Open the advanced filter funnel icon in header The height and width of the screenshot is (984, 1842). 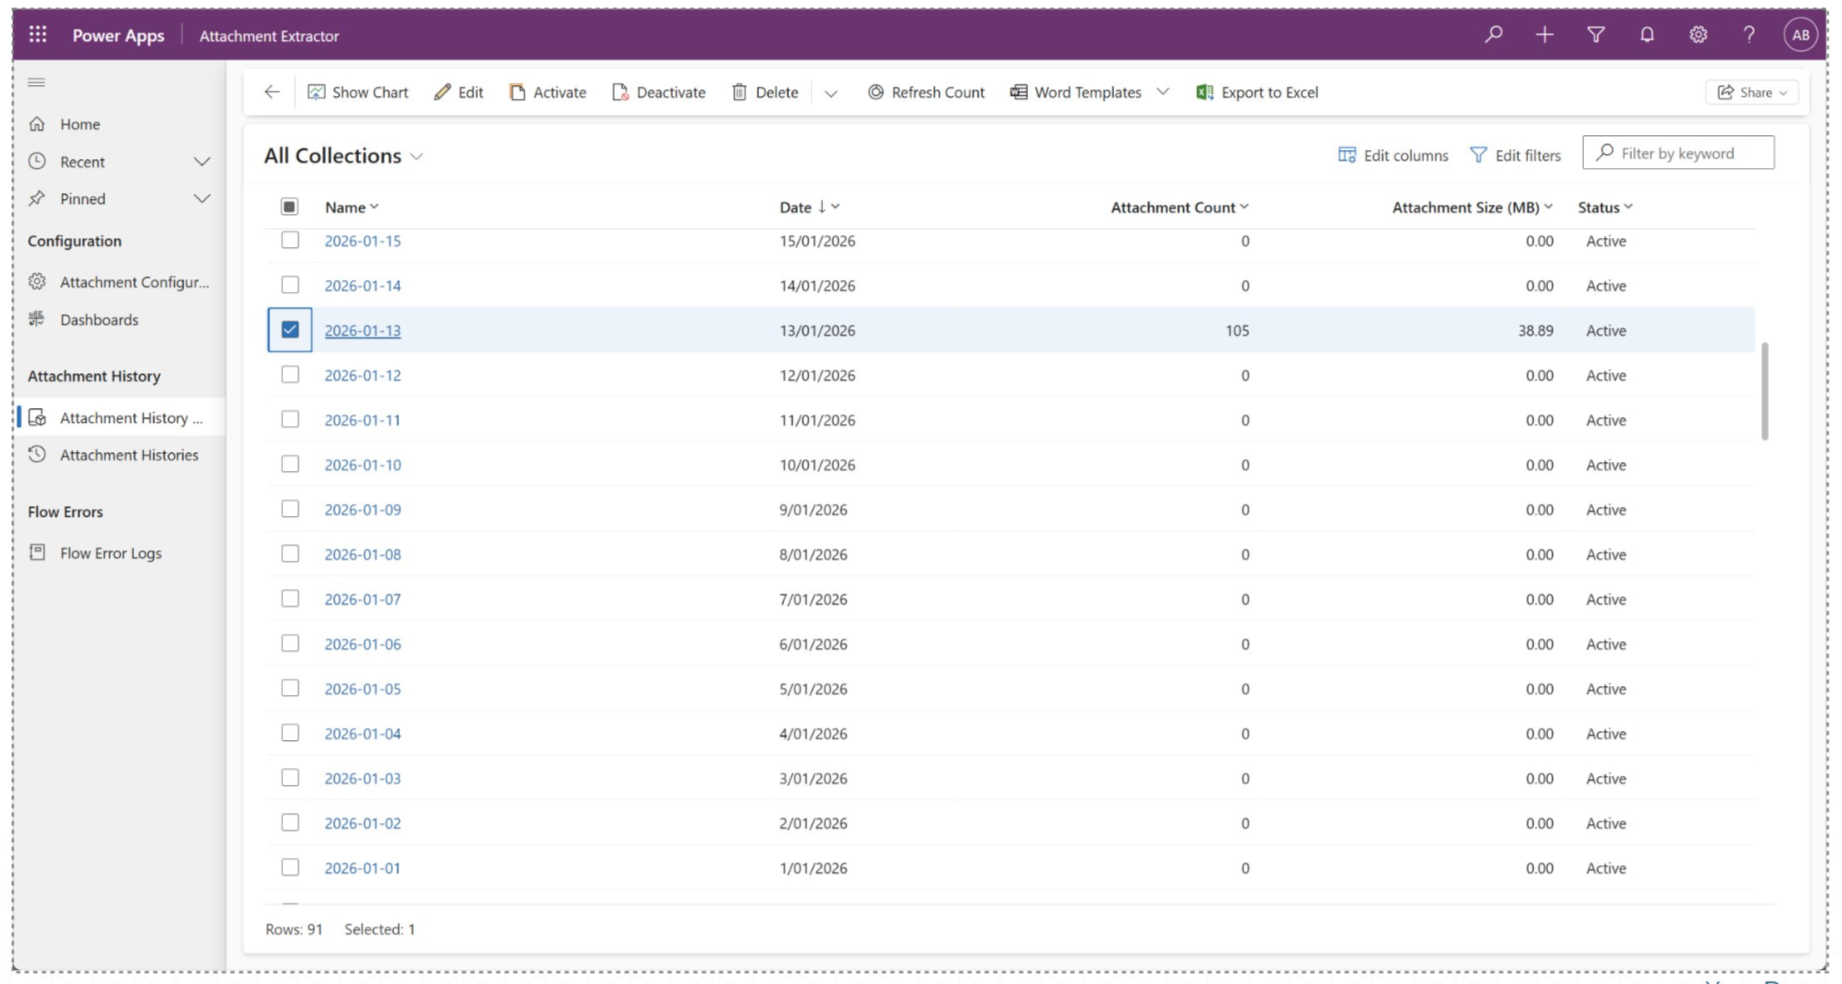tap(1596, 35)
